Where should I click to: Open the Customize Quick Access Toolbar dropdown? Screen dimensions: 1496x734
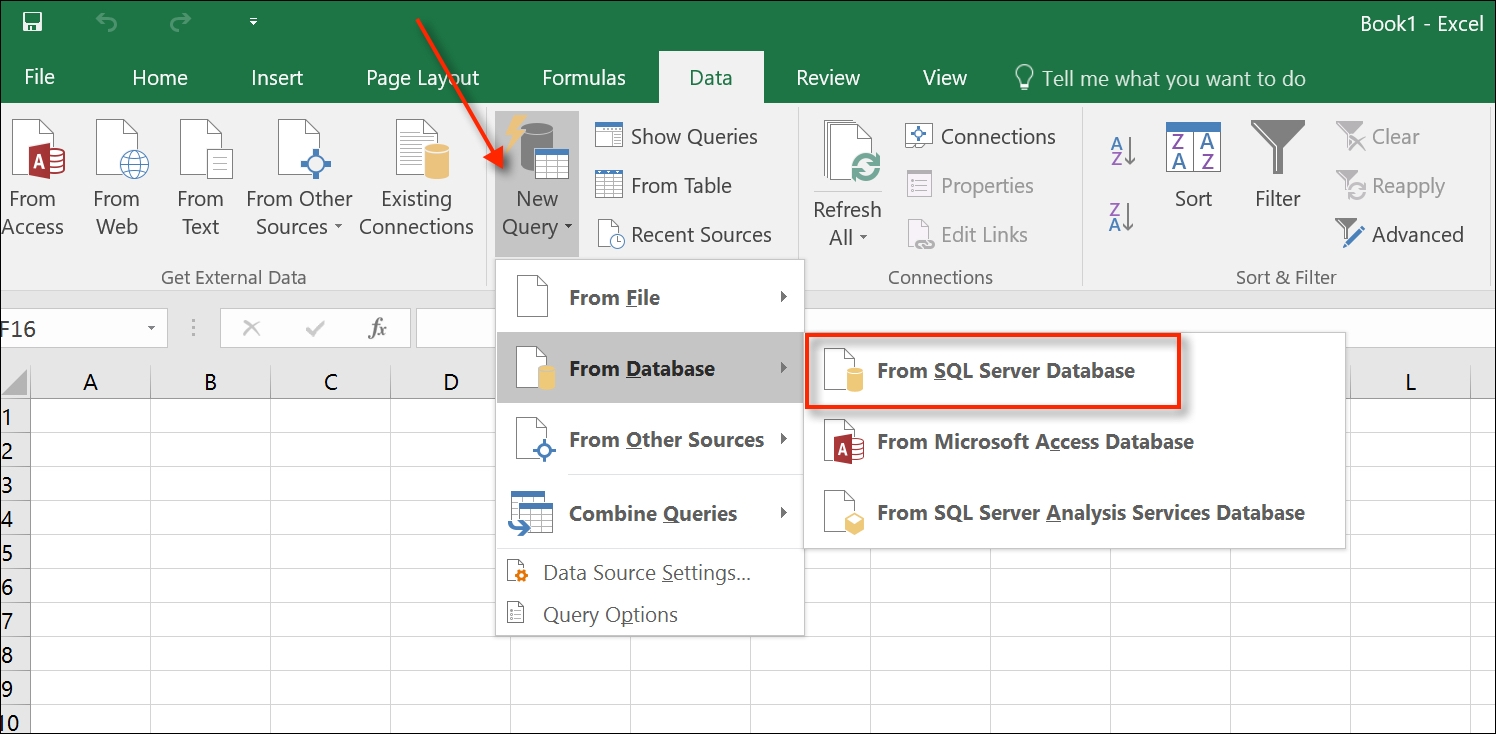click(x=253, y=22)
